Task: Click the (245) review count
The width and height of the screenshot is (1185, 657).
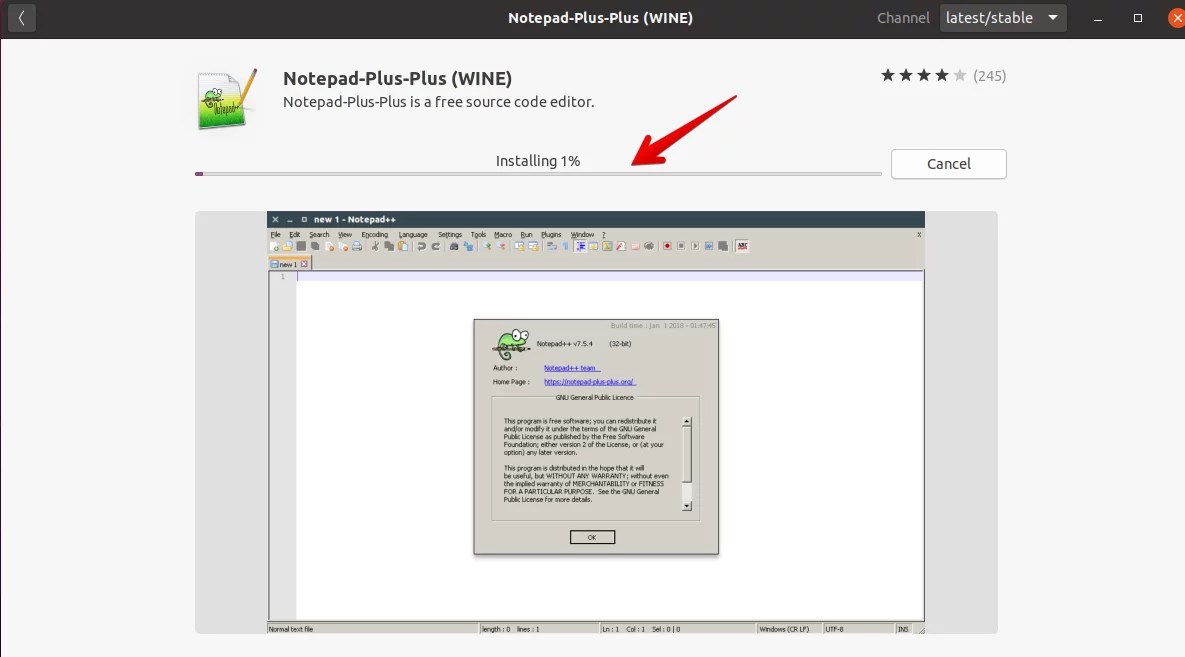Action: click(x=989, y=76)
